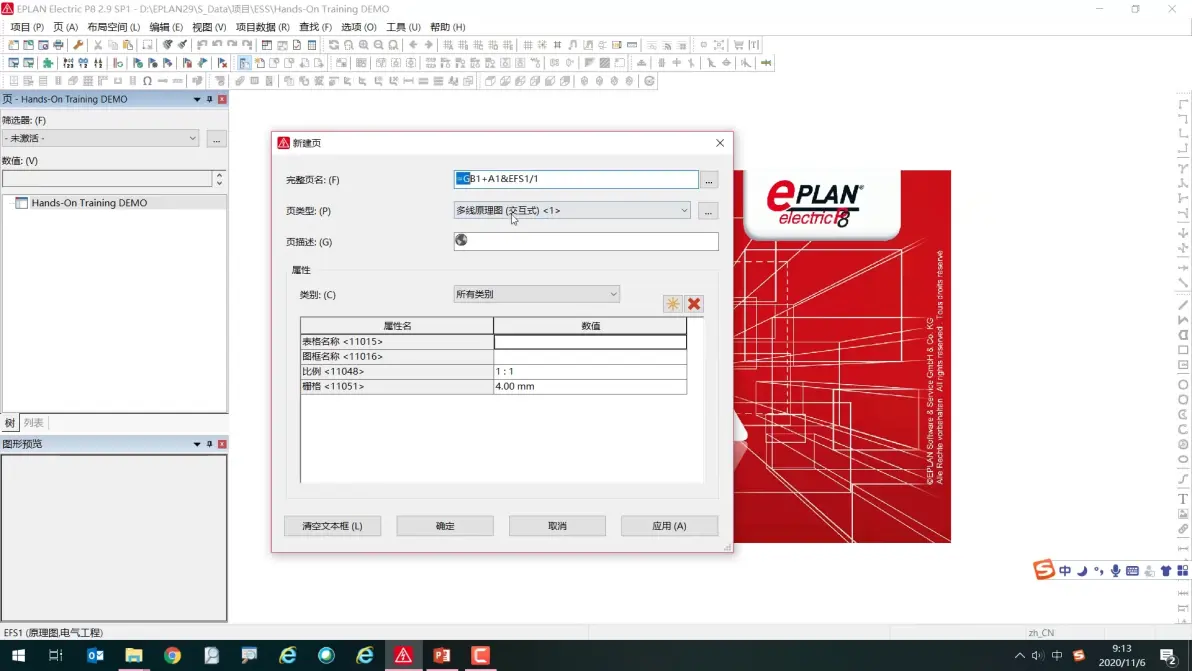The height and width of the screenshot is (671, 1192).
Task: Delete property with the red X button
Action: click(694, 304)
